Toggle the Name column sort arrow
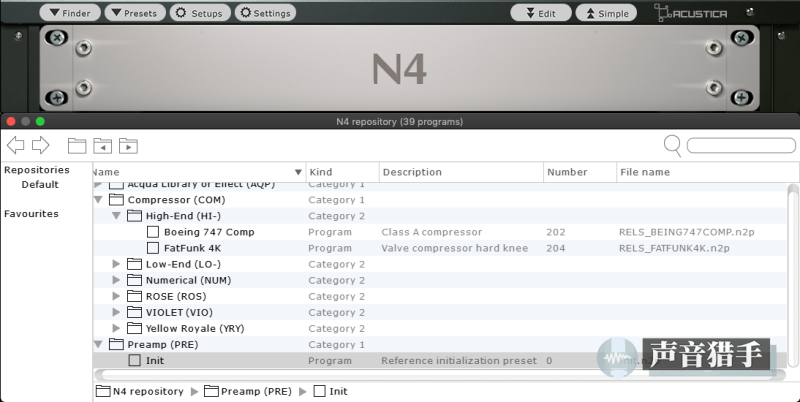This screenshot has width=800, height=402. tap(298, 172)
